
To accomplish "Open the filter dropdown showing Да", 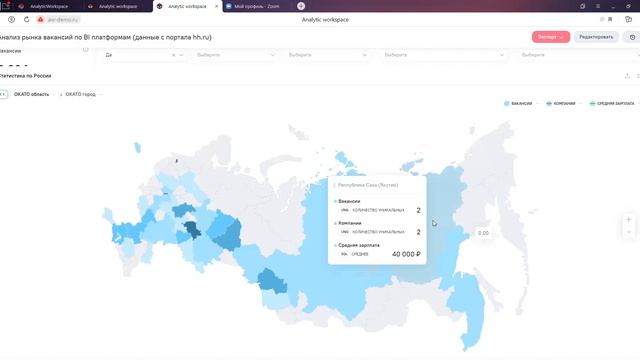I will pyautogui.click(x=144, y=55).
